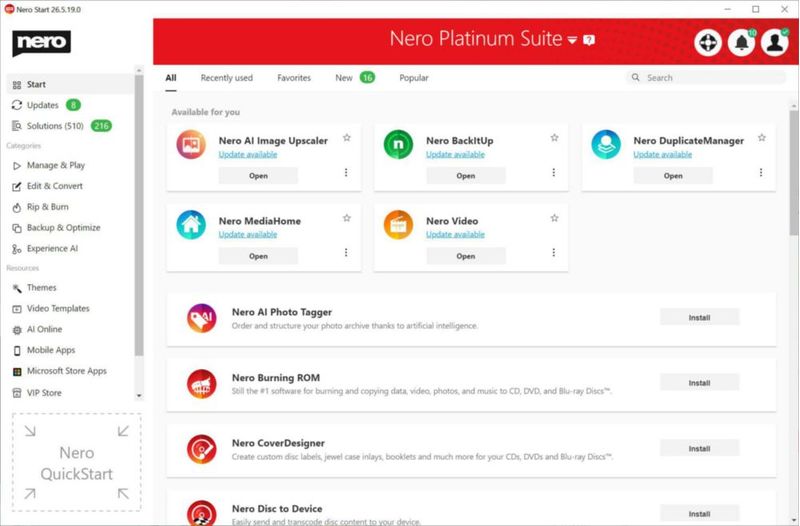Click the sidebar scroll down arrow
This screenshot has width=800, height=526.
pos(139,395)
